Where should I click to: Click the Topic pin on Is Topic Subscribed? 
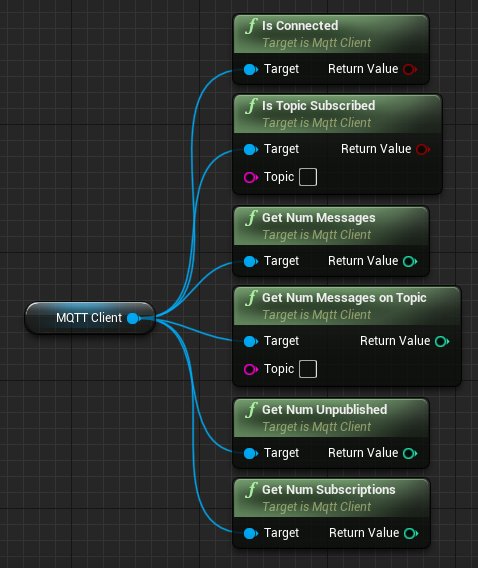point(251,177)
